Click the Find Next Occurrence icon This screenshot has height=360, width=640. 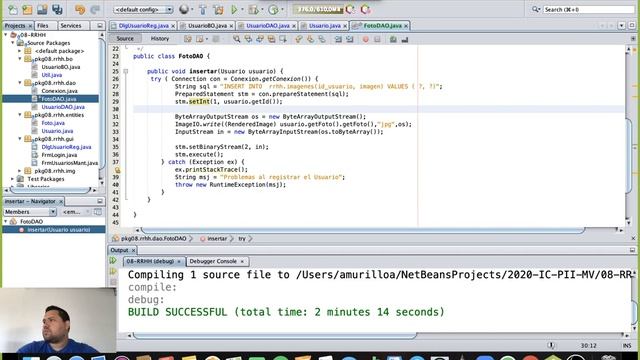click(260, 39)
